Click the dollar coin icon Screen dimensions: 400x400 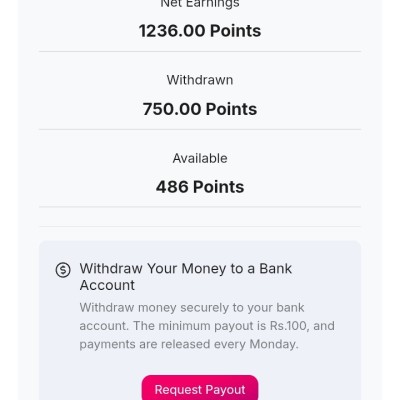click(x=63, y=270)
